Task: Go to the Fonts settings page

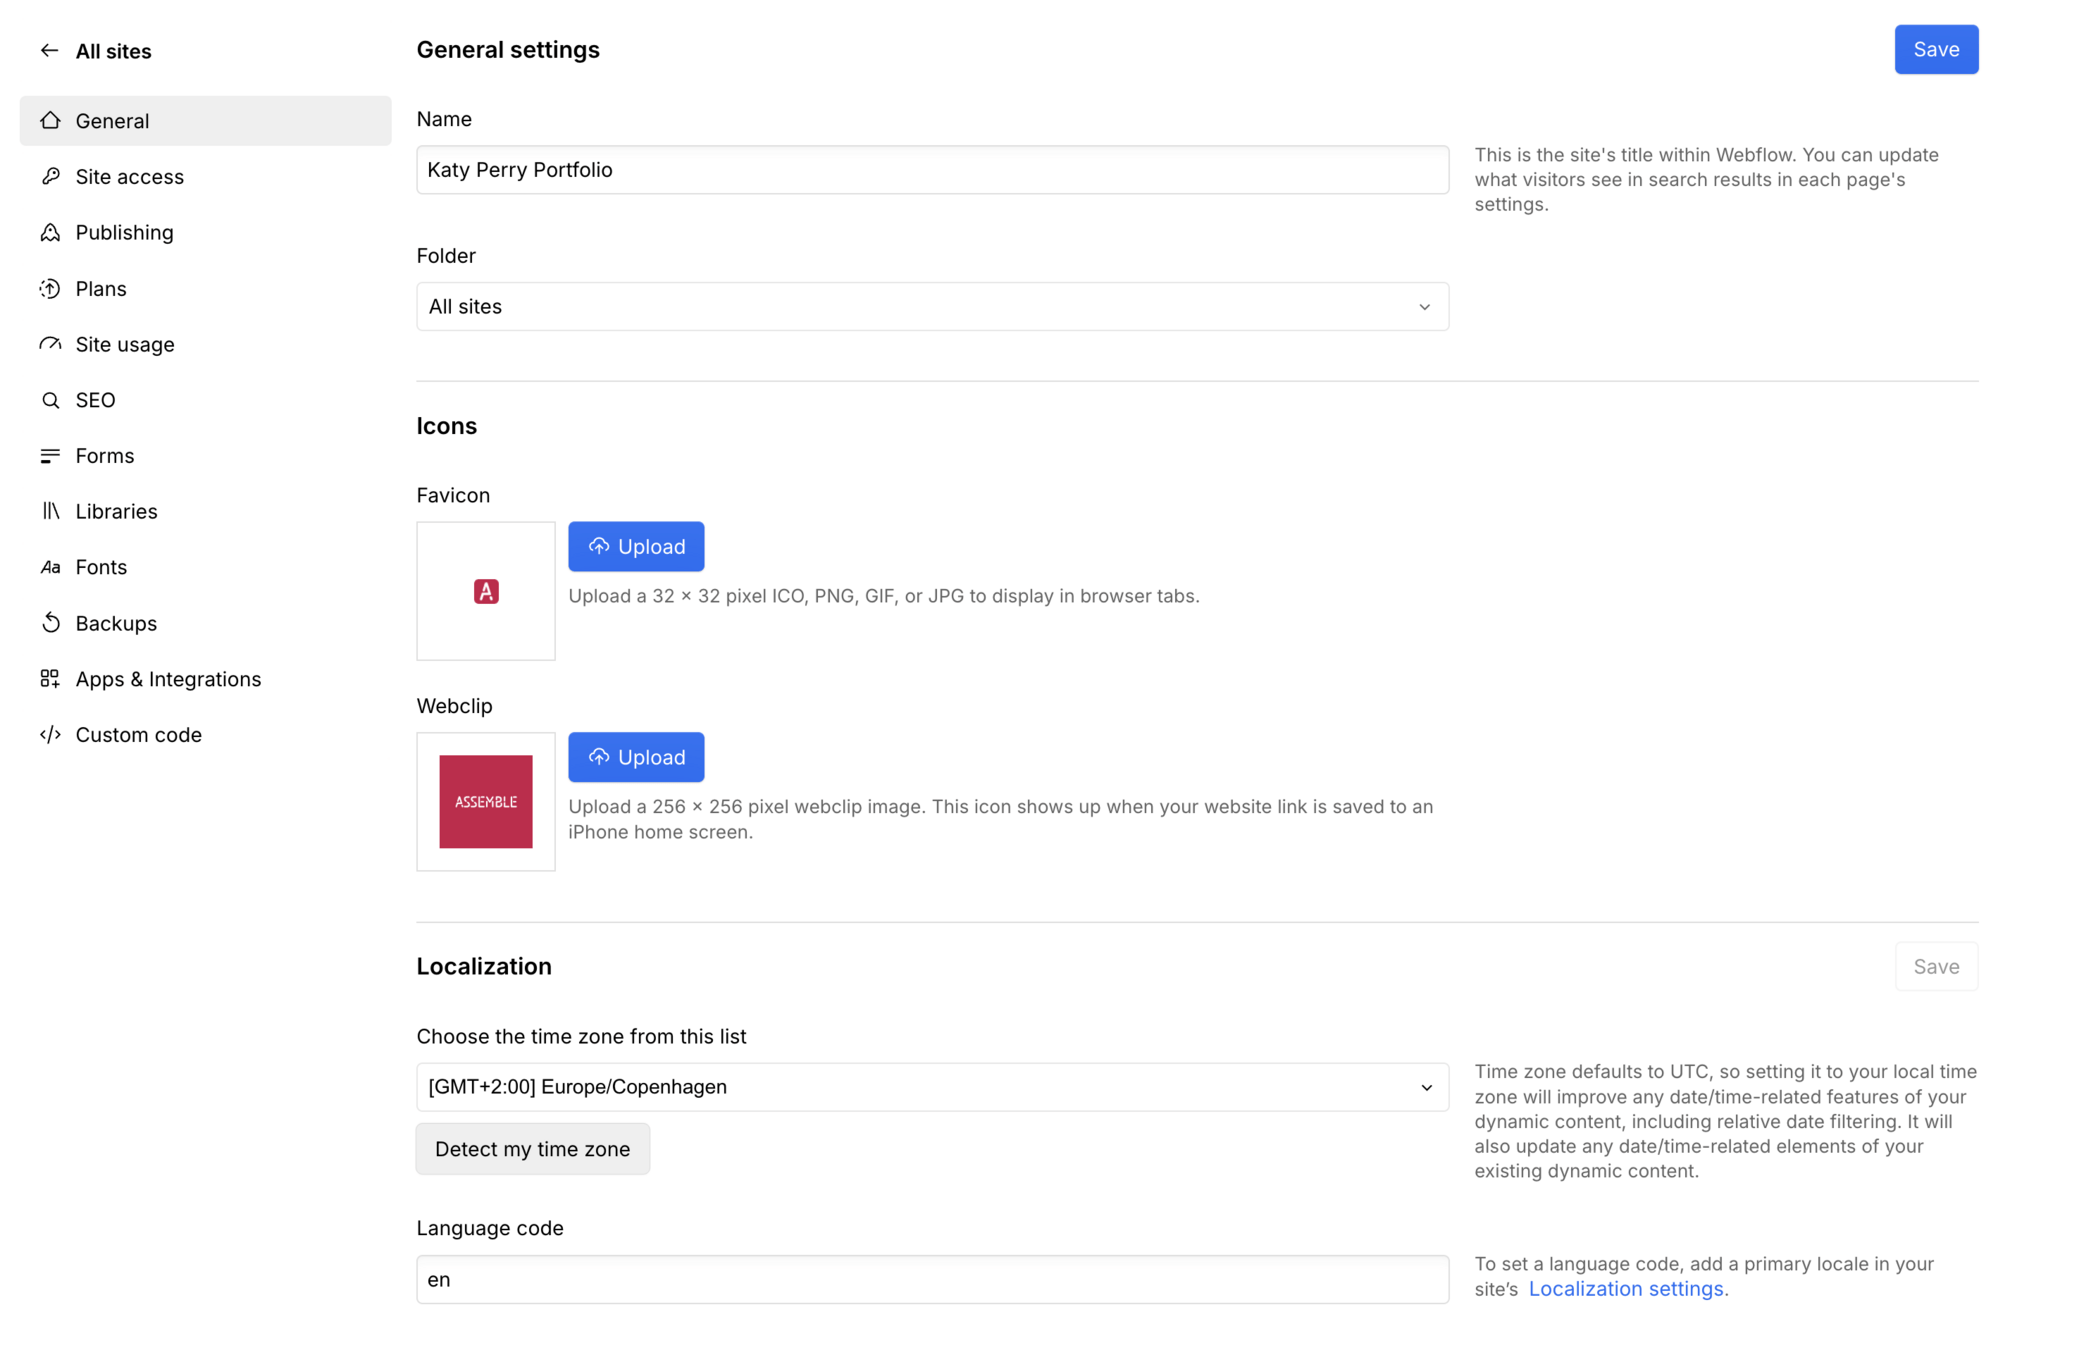Action: tap(101, 567)
